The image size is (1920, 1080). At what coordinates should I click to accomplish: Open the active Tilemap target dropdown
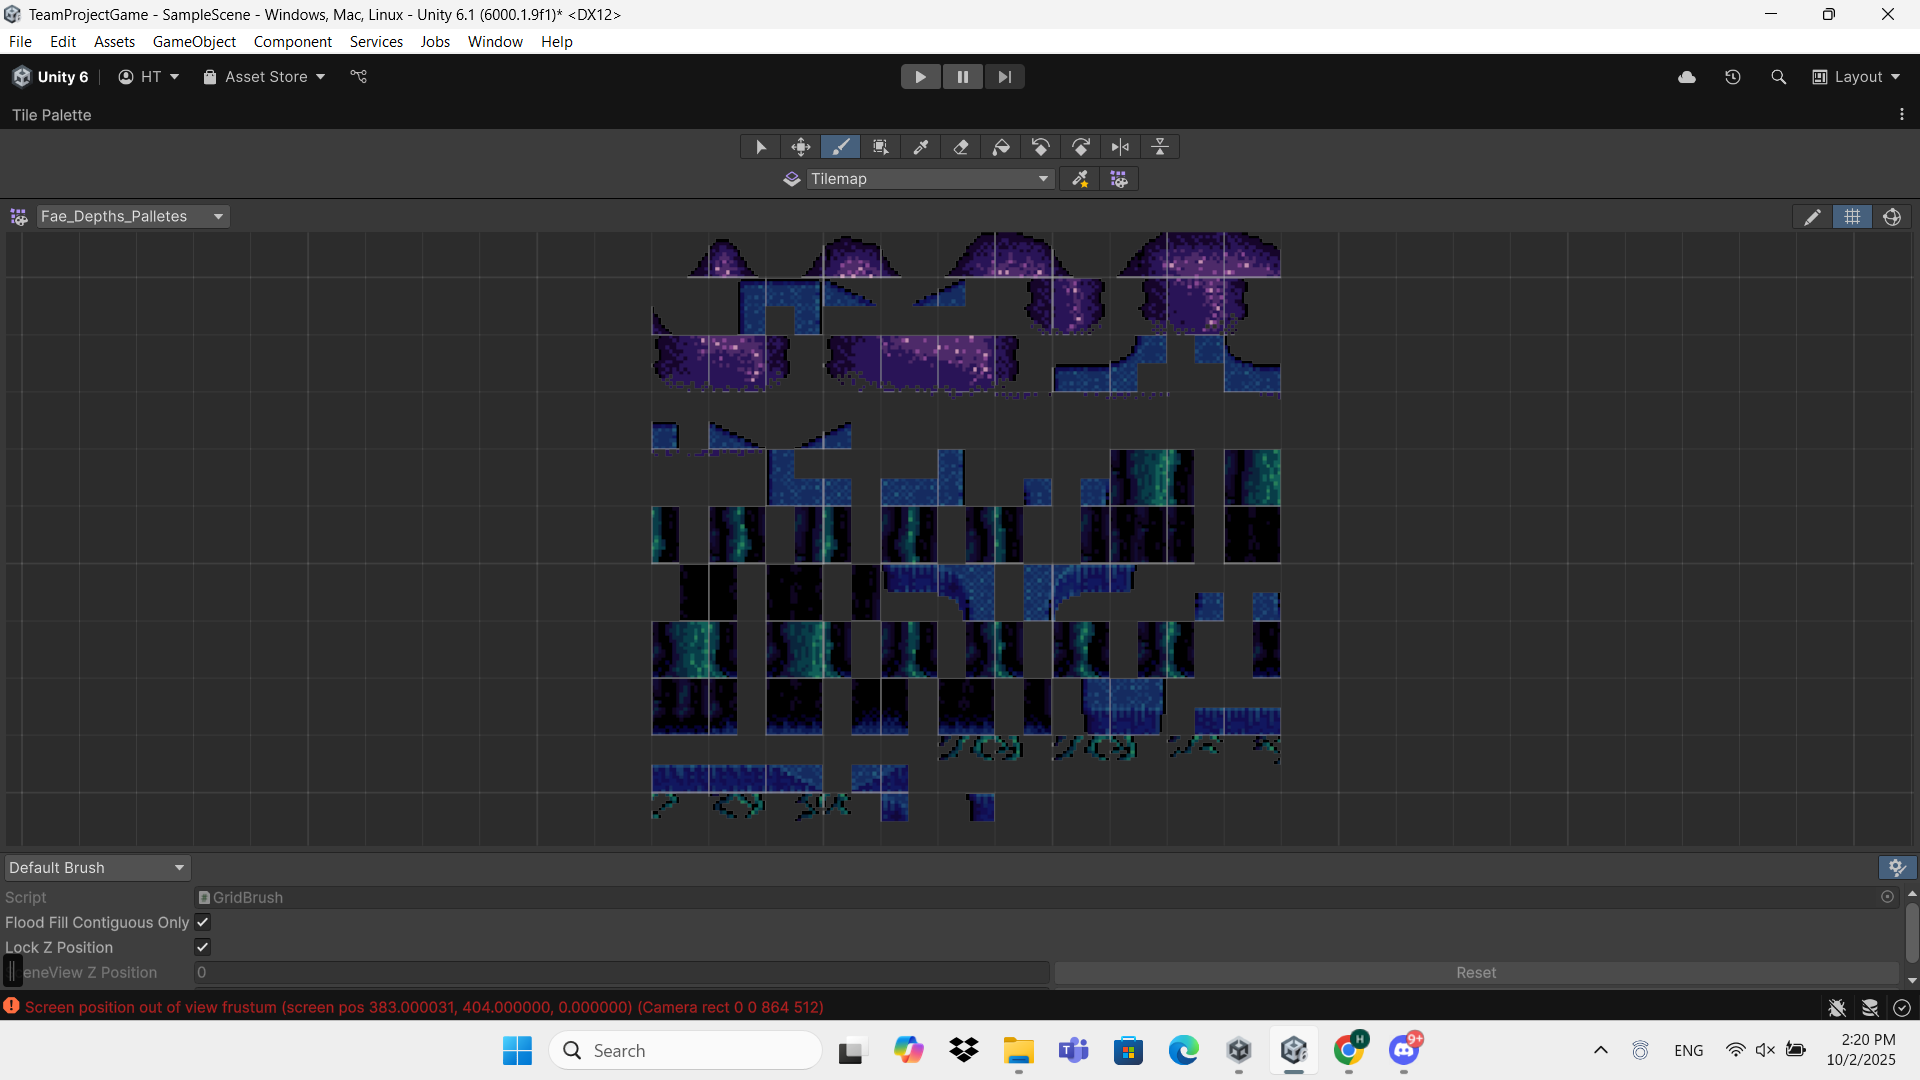click(x=929, y=179)
